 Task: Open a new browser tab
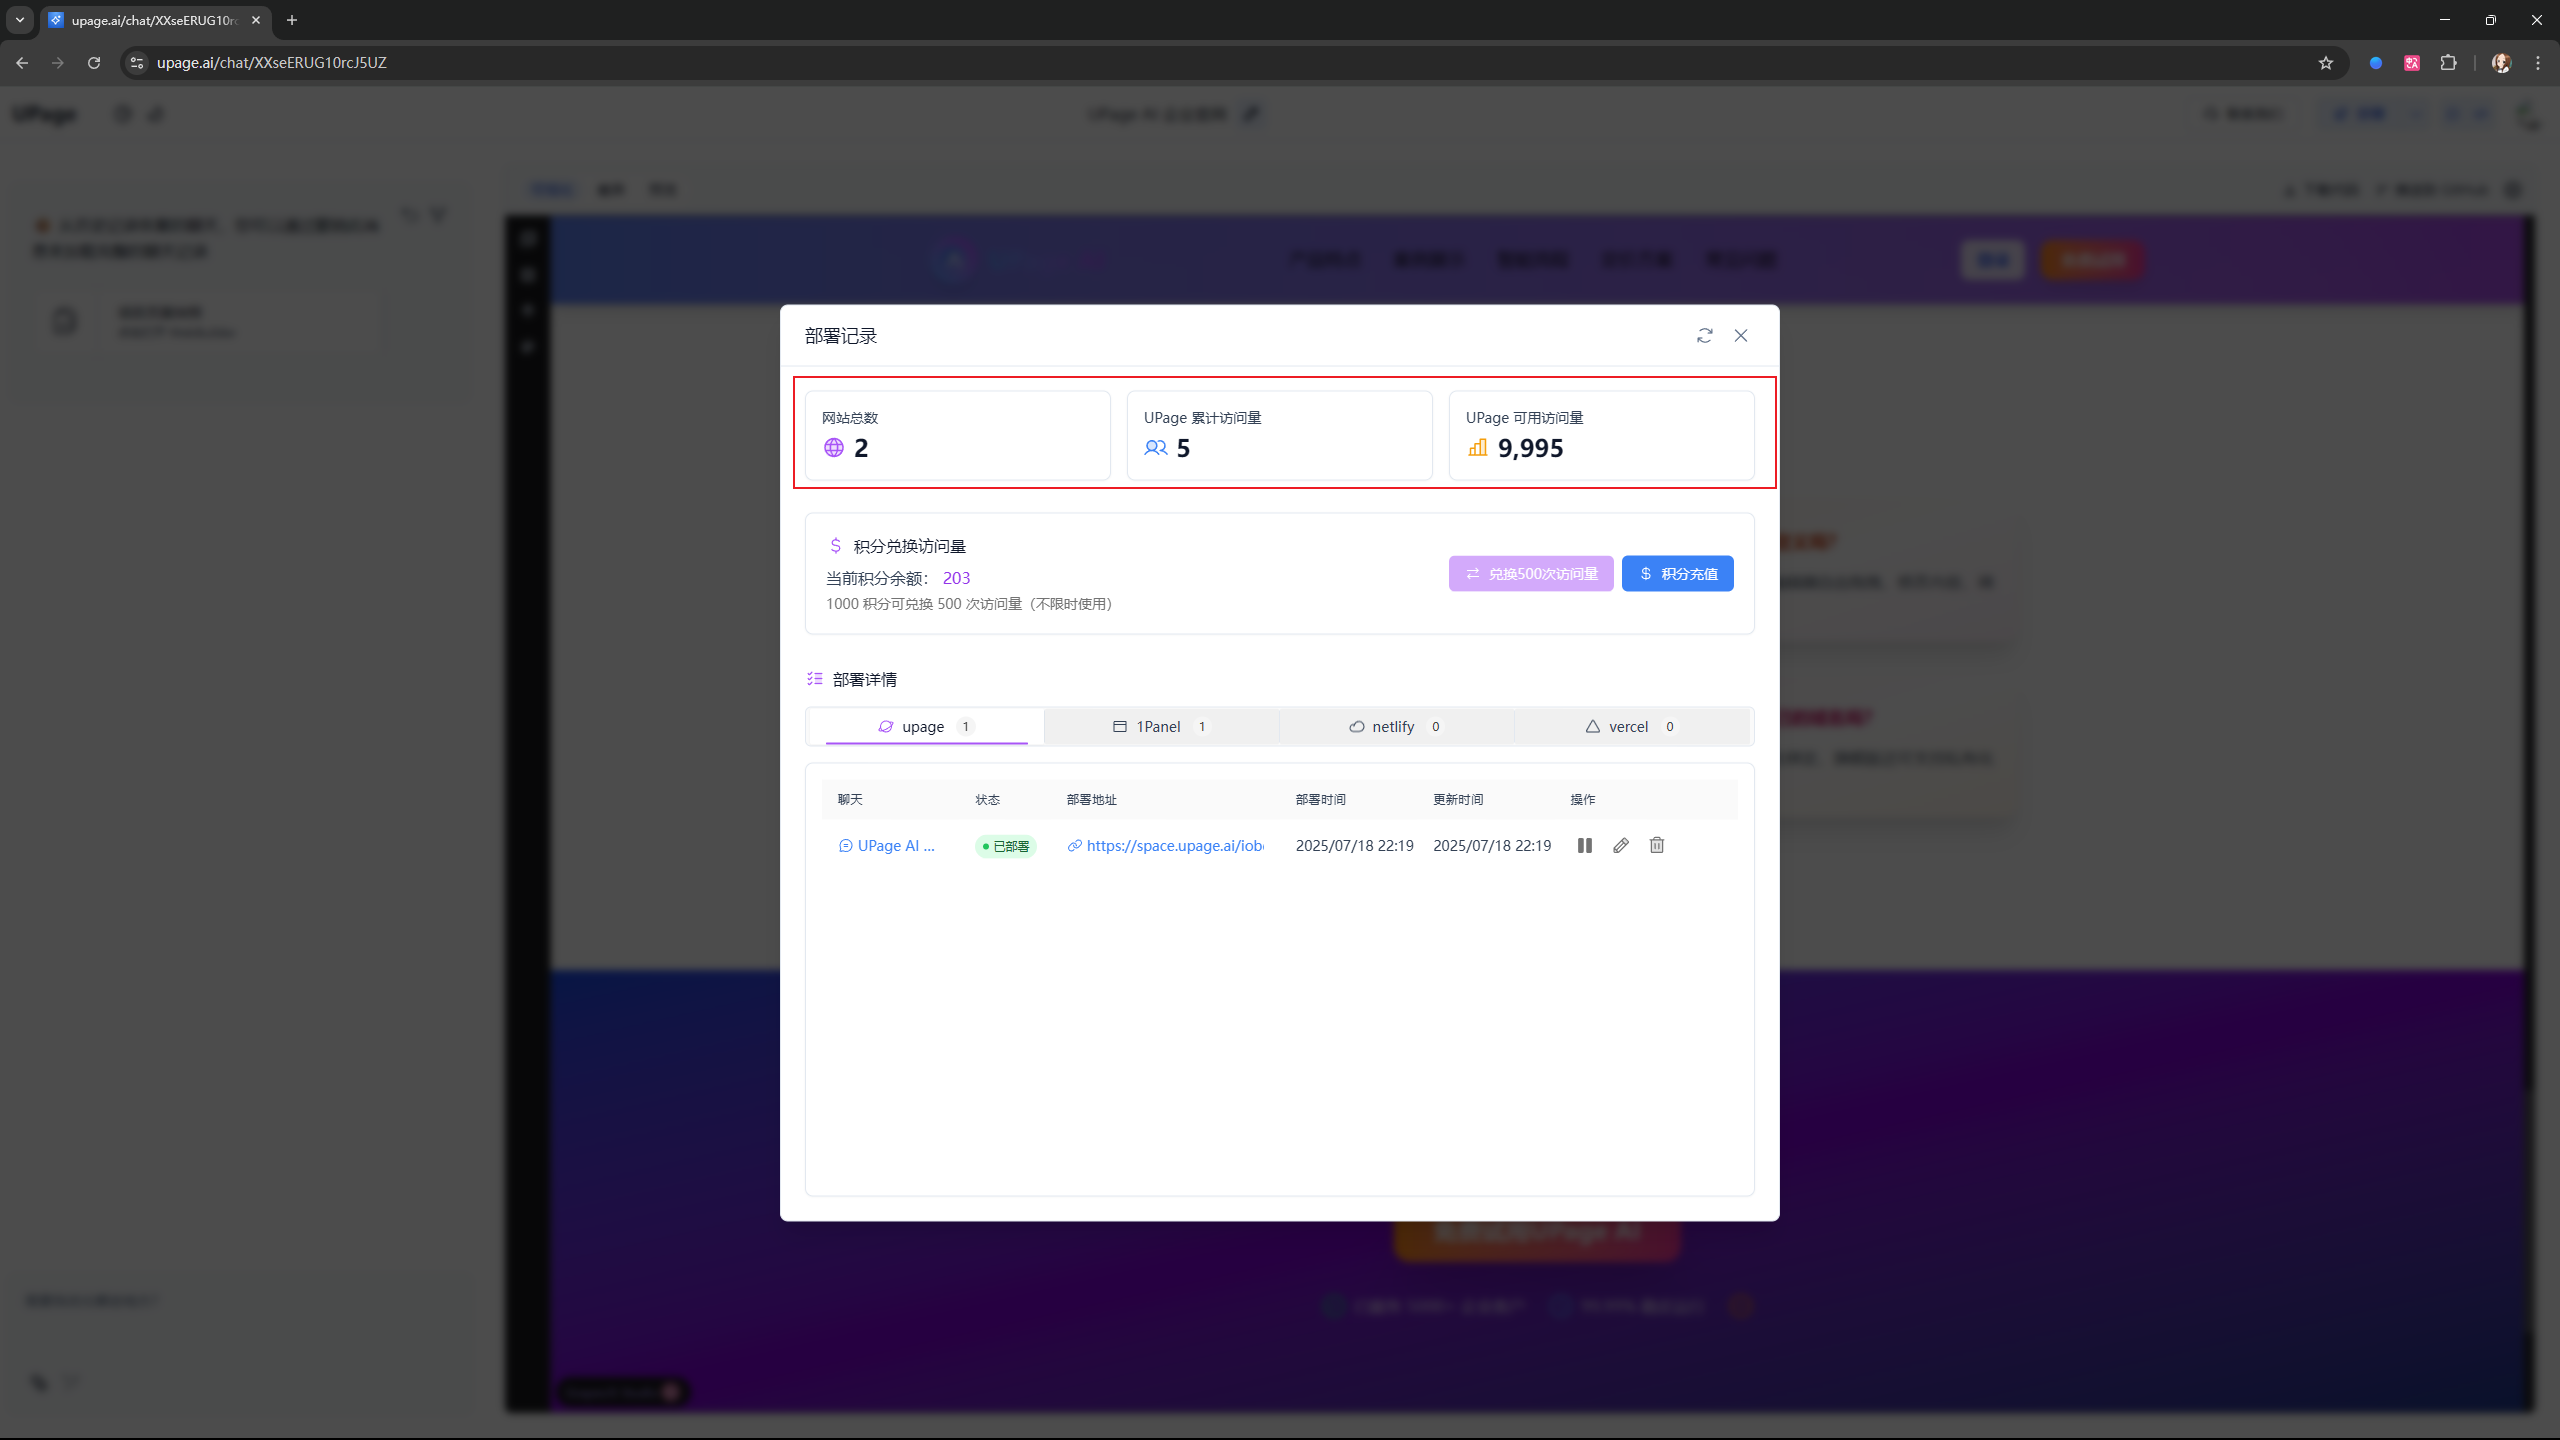tap(292, 20)
